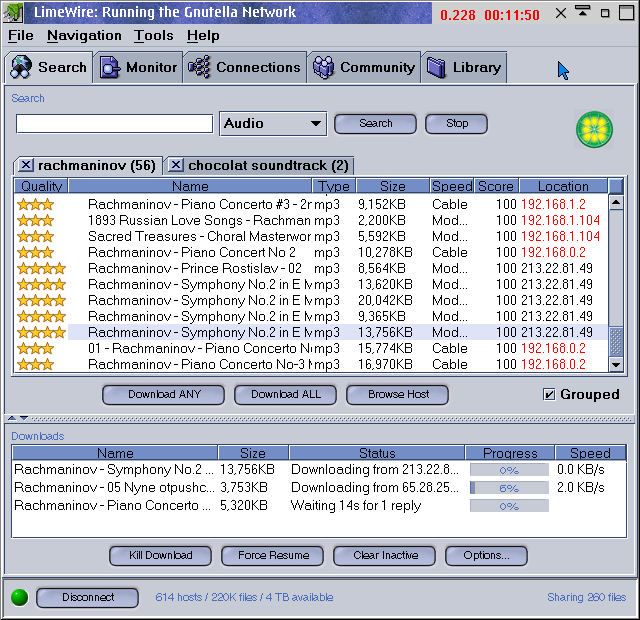Click the Browse Host button
The image size is (640, 620).
click(x=398, y=394)
